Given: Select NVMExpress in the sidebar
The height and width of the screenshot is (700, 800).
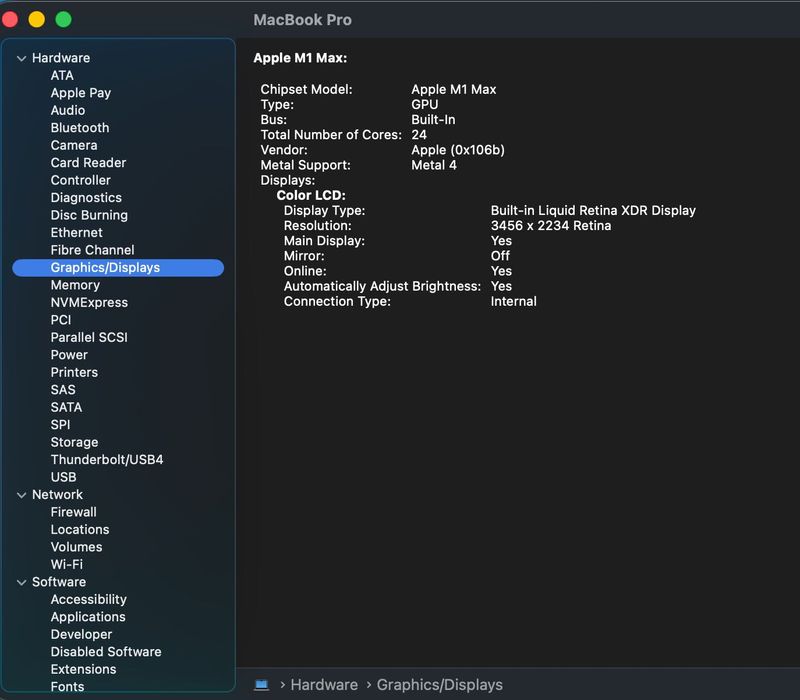Looking at the screenshot, I should tap(89, 303).
